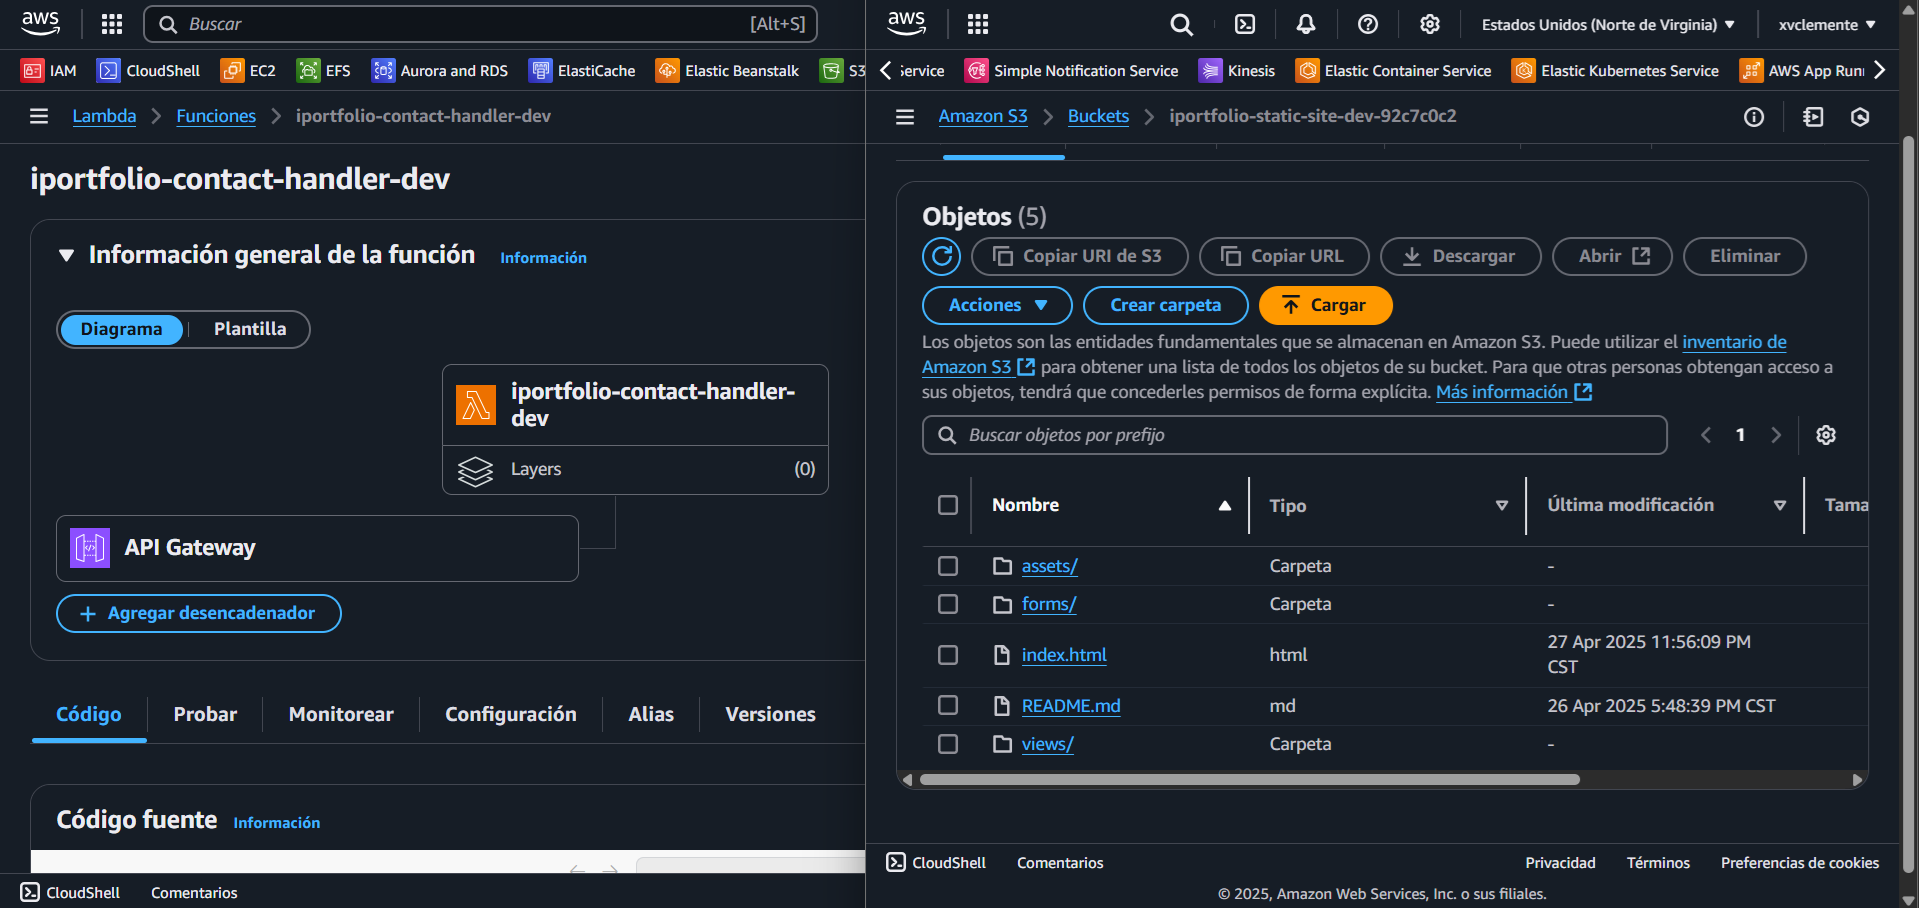Select the Plantilla tab
Screen dimensions: 1919x908
249,329
